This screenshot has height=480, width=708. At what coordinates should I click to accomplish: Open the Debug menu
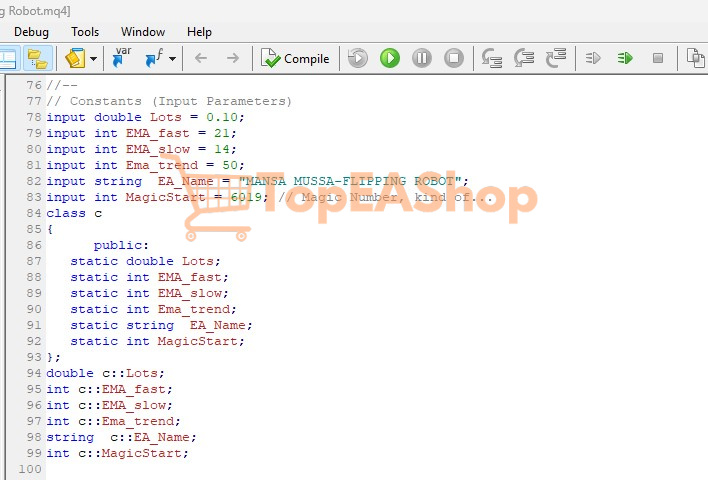click(x=31, y=32)
